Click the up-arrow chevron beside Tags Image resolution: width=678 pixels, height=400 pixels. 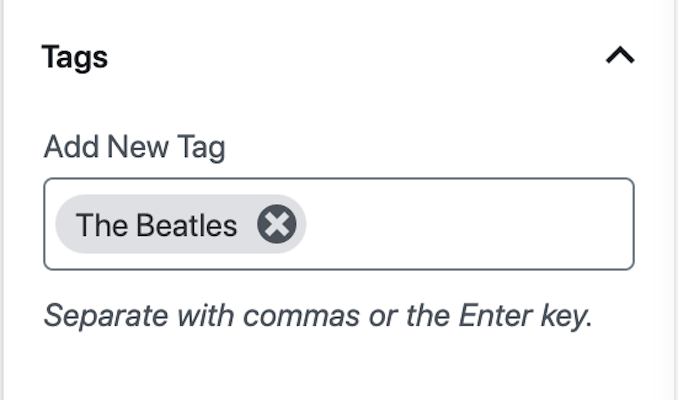(x=620, y=55)
